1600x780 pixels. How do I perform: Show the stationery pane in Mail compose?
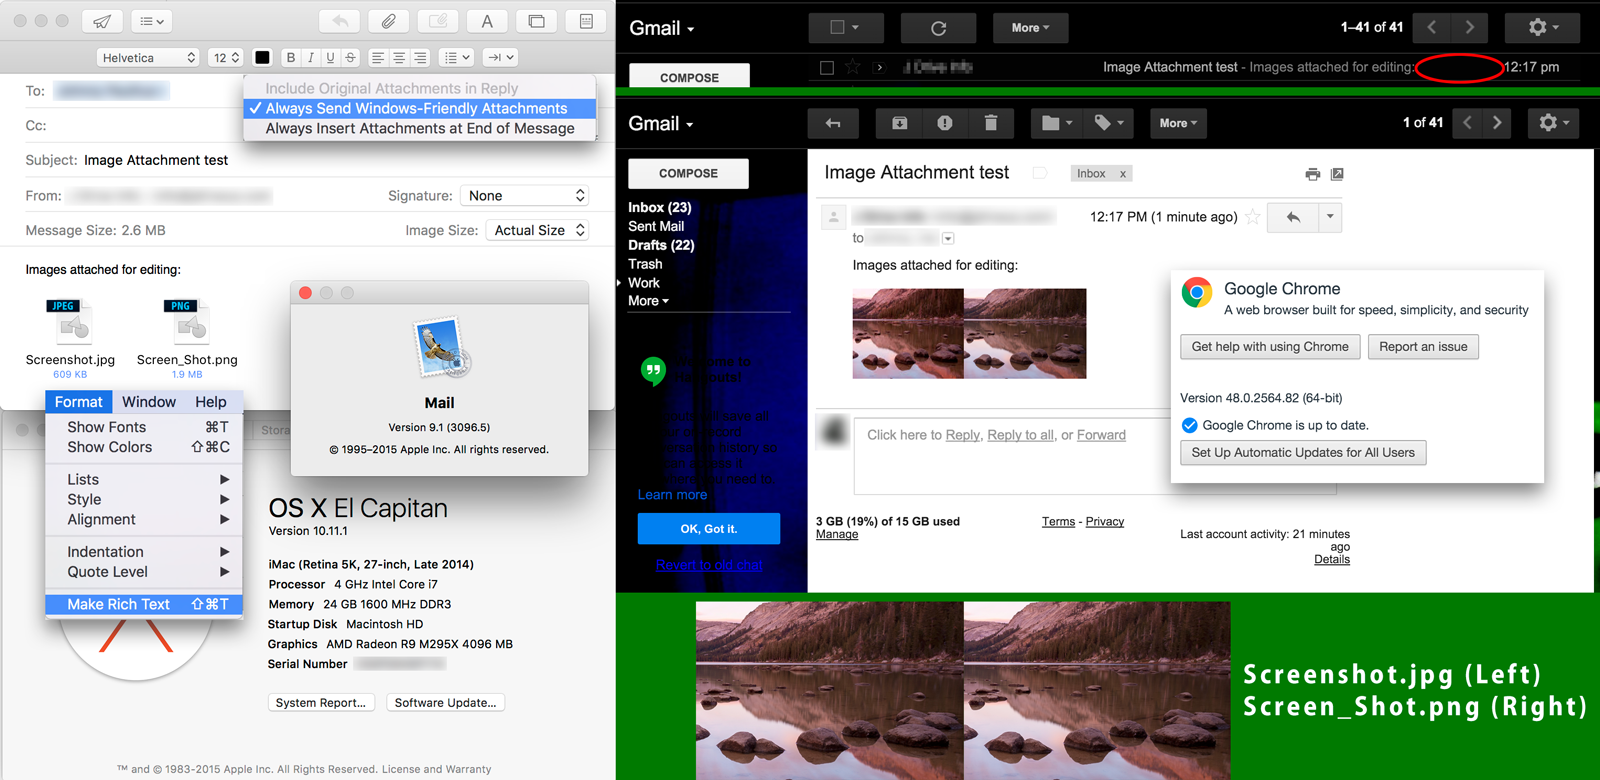click(x=586, y=21)
